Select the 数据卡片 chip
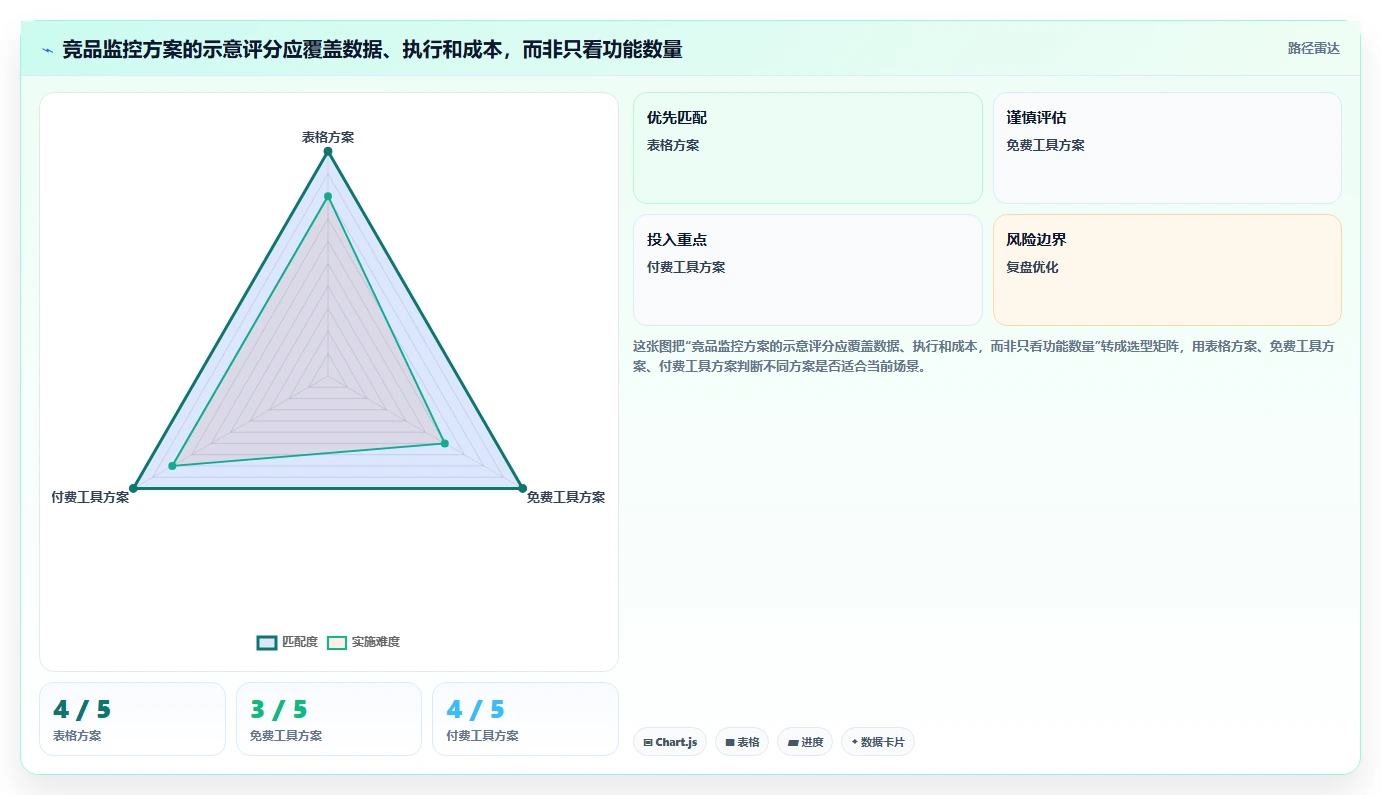 coord(878,742)
